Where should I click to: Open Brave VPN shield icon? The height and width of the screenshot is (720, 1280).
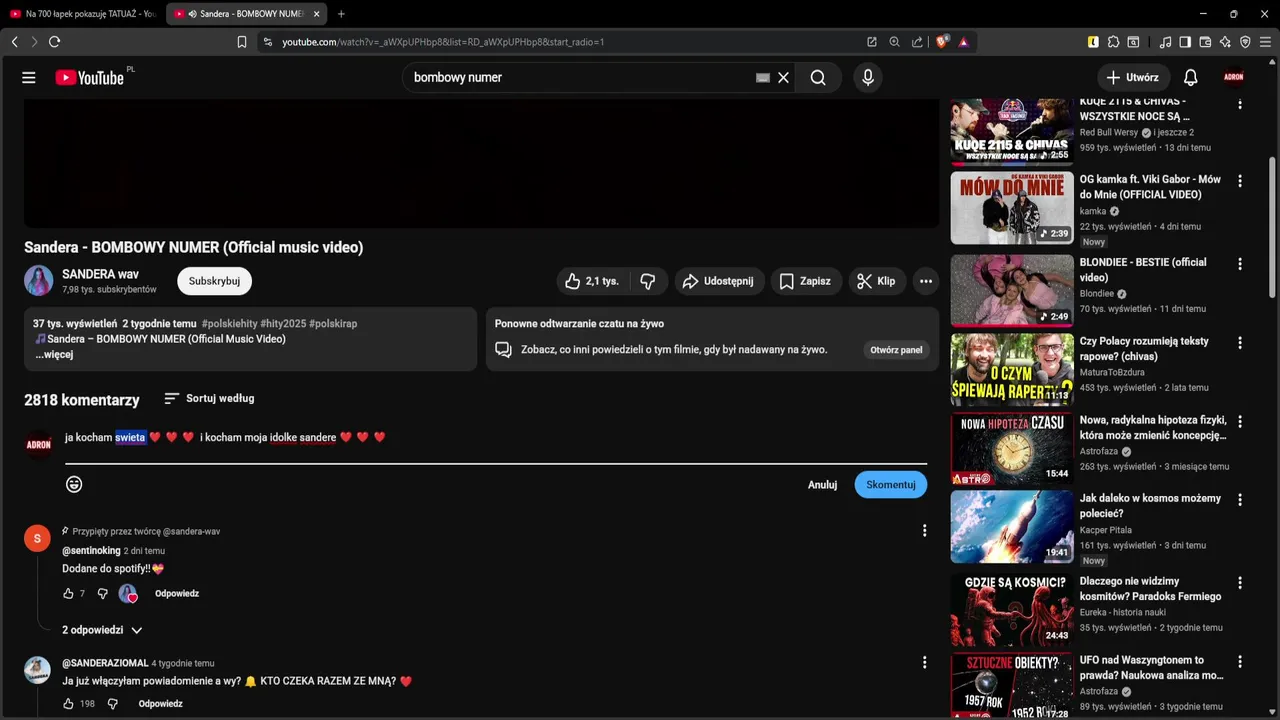point(1245,42)
